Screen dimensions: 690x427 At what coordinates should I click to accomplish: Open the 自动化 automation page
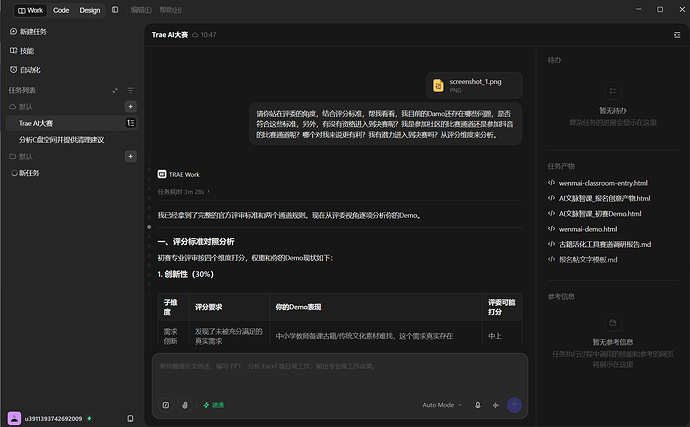pos(25,70)
